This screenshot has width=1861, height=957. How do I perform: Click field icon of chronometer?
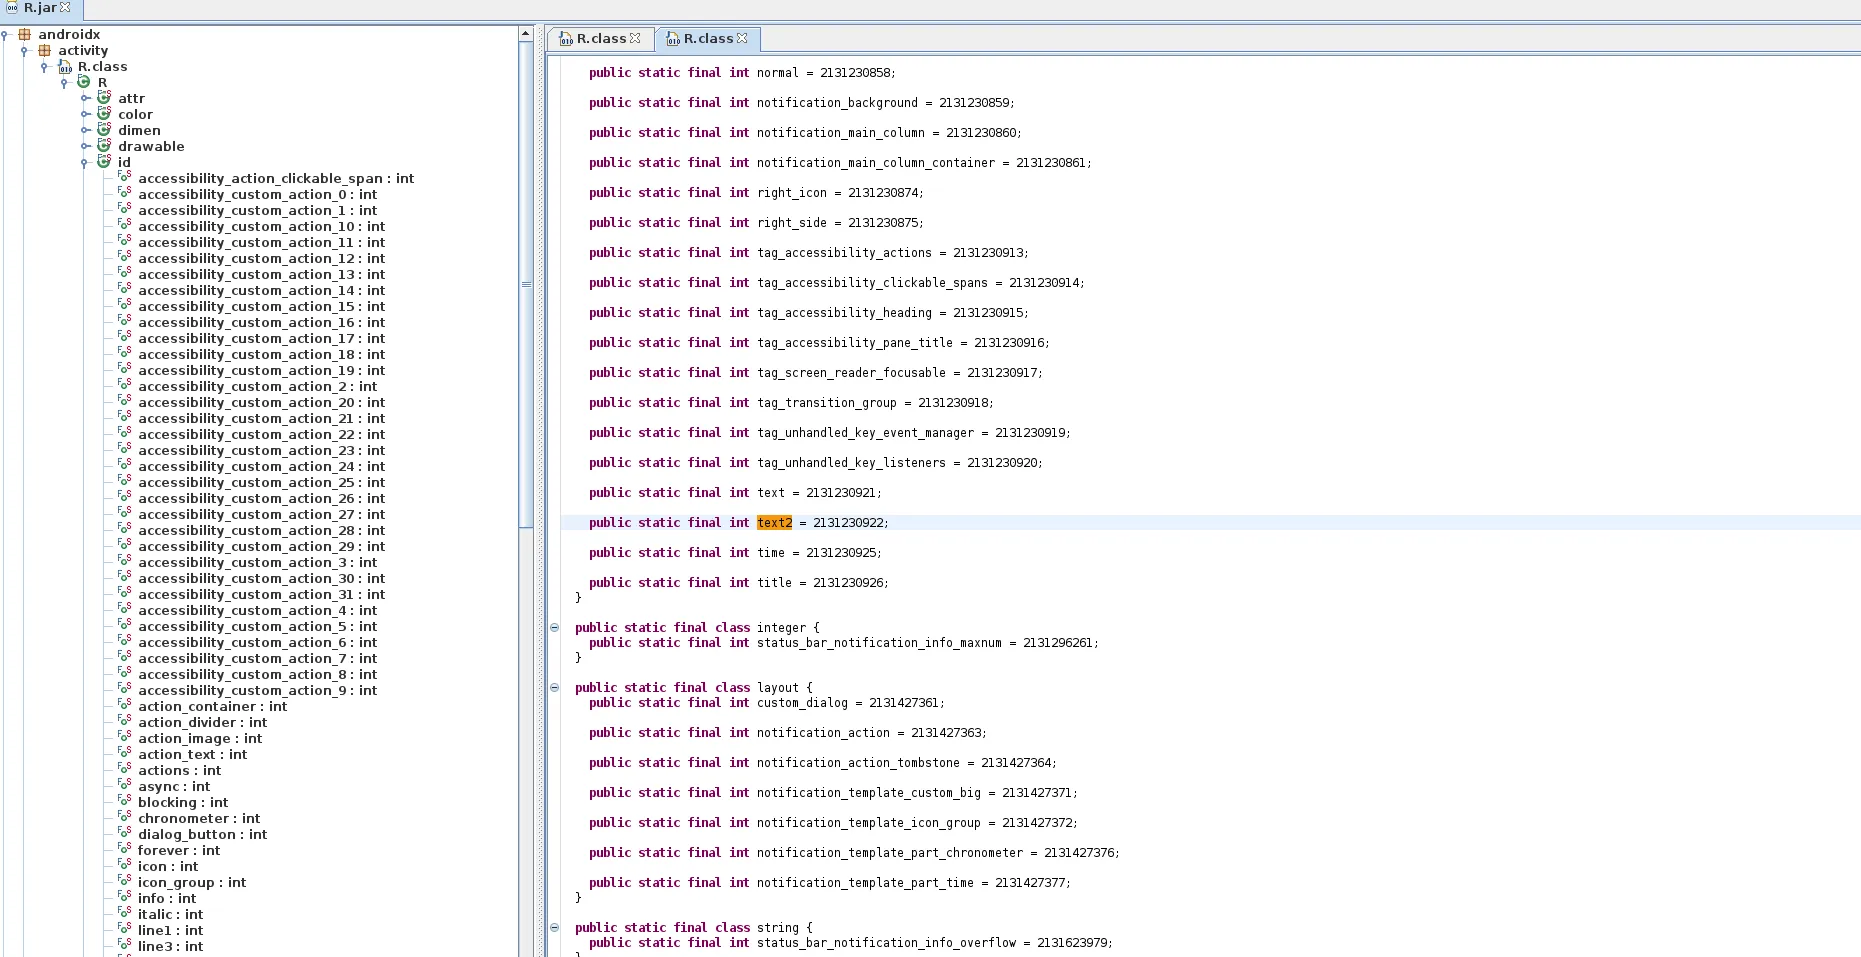(x=125, y=817)
